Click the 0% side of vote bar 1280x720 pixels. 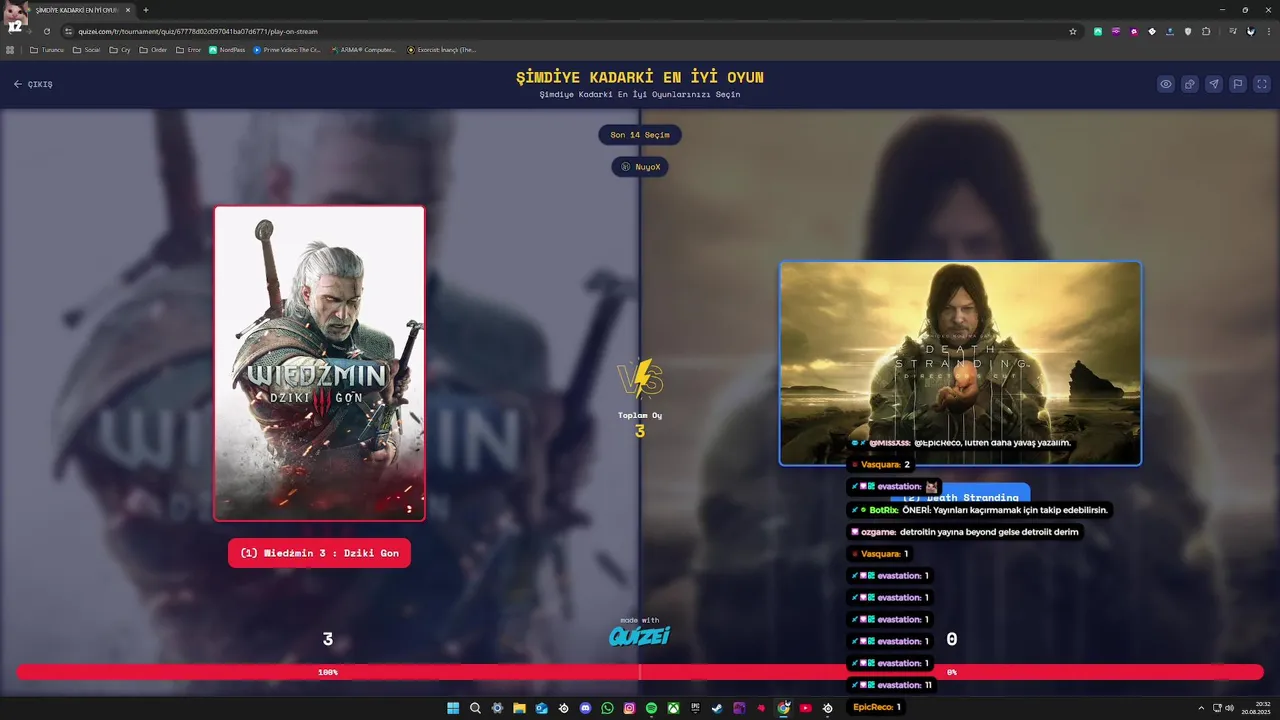pos(952,672)
